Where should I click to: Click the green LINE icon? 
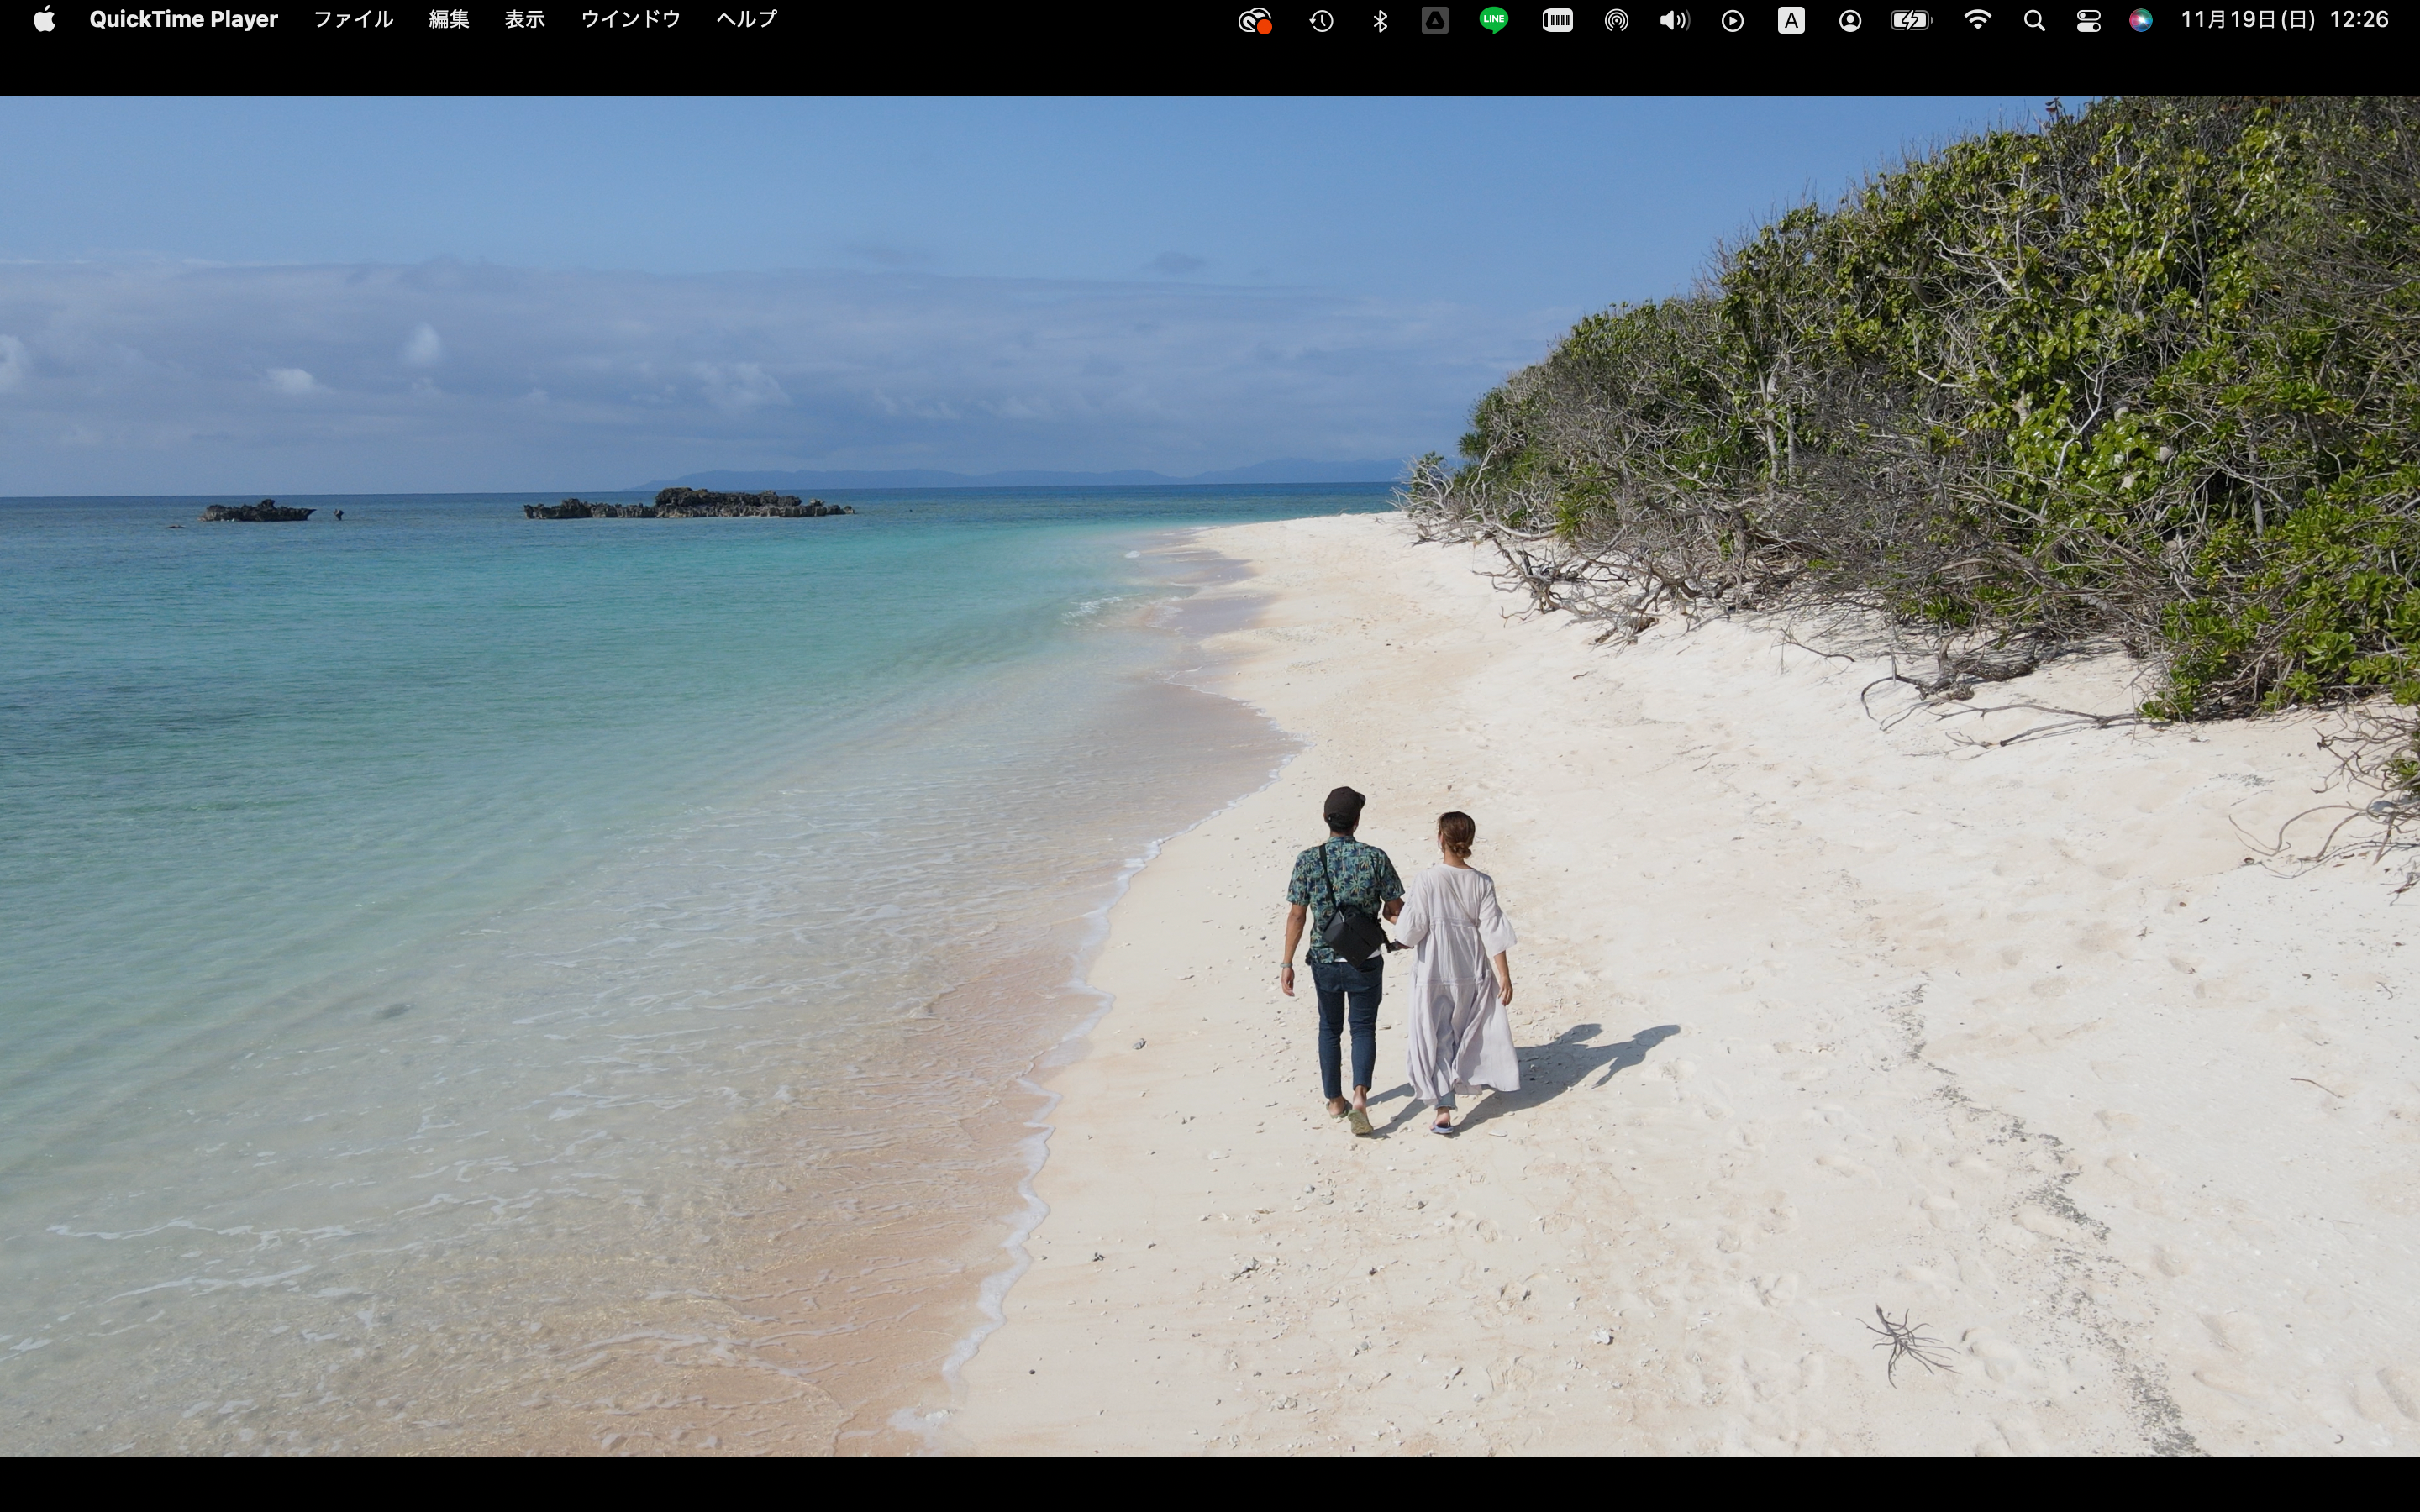pos(1493,21)
